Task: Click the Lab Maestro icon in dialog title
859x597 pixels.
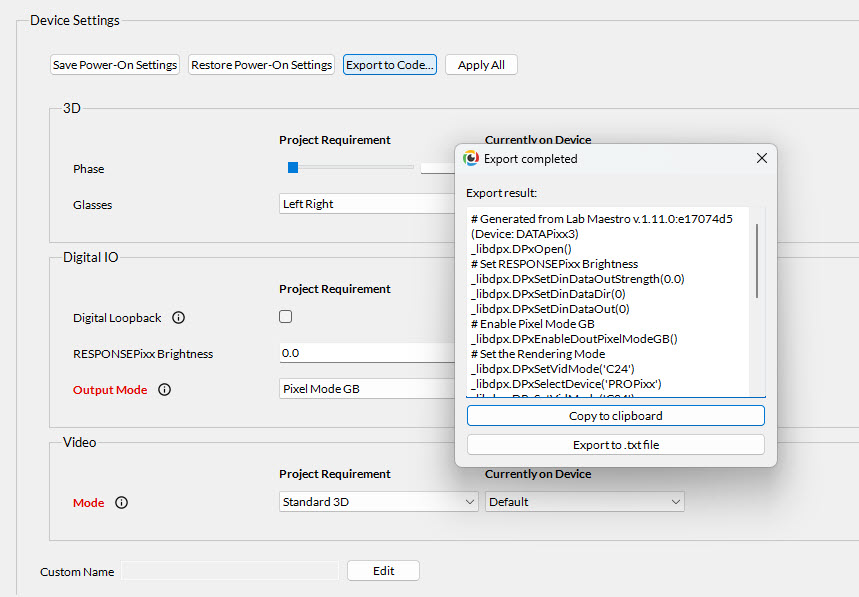Action: [x=471, y=158]
